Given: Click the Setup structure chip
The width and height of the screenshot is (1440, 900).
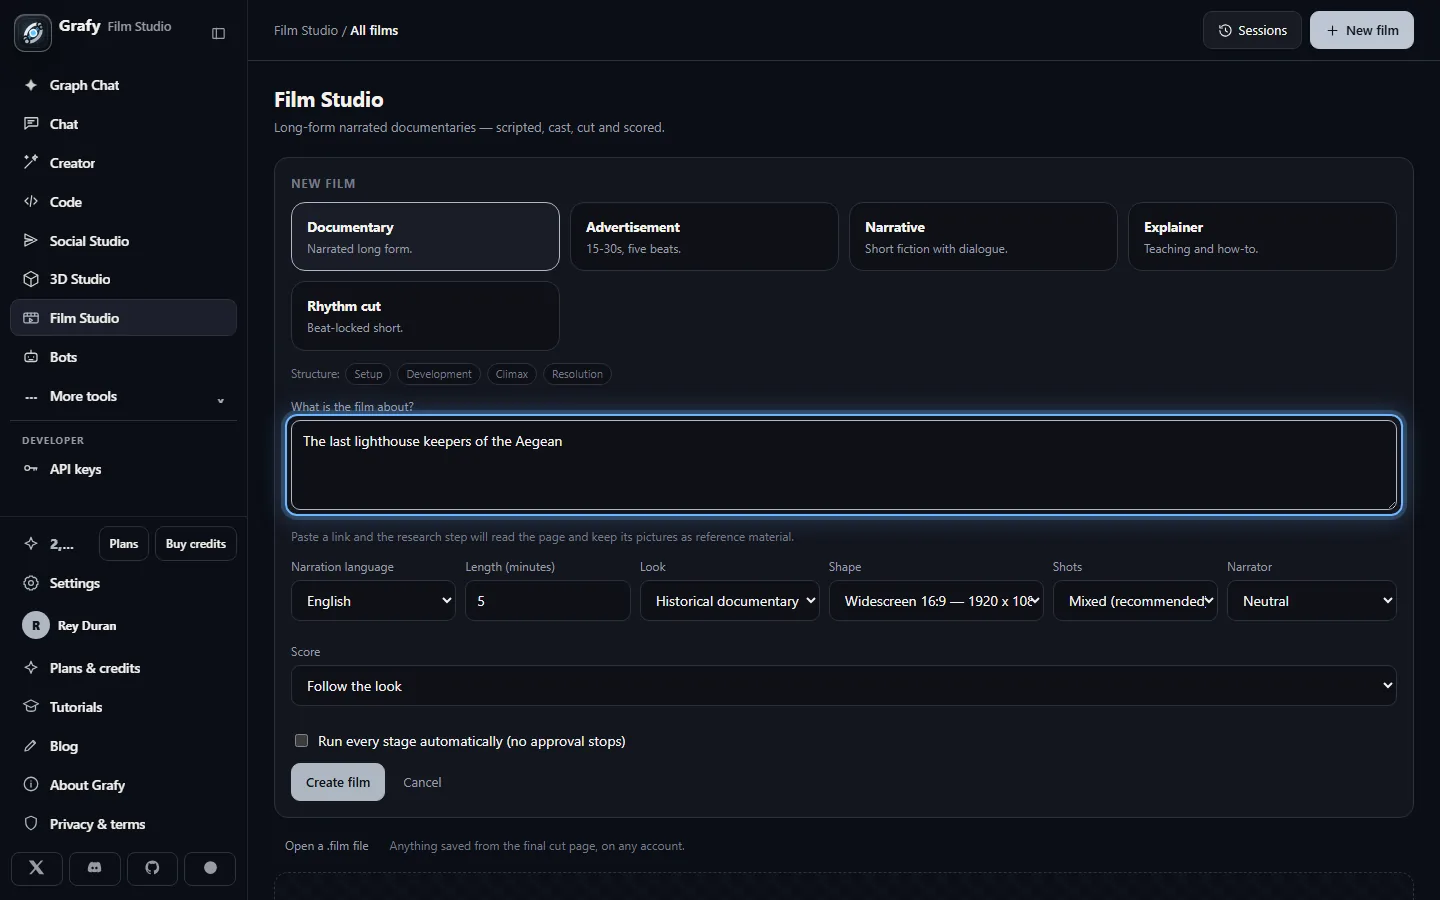Looking at the screenshot, I should 368,374.
